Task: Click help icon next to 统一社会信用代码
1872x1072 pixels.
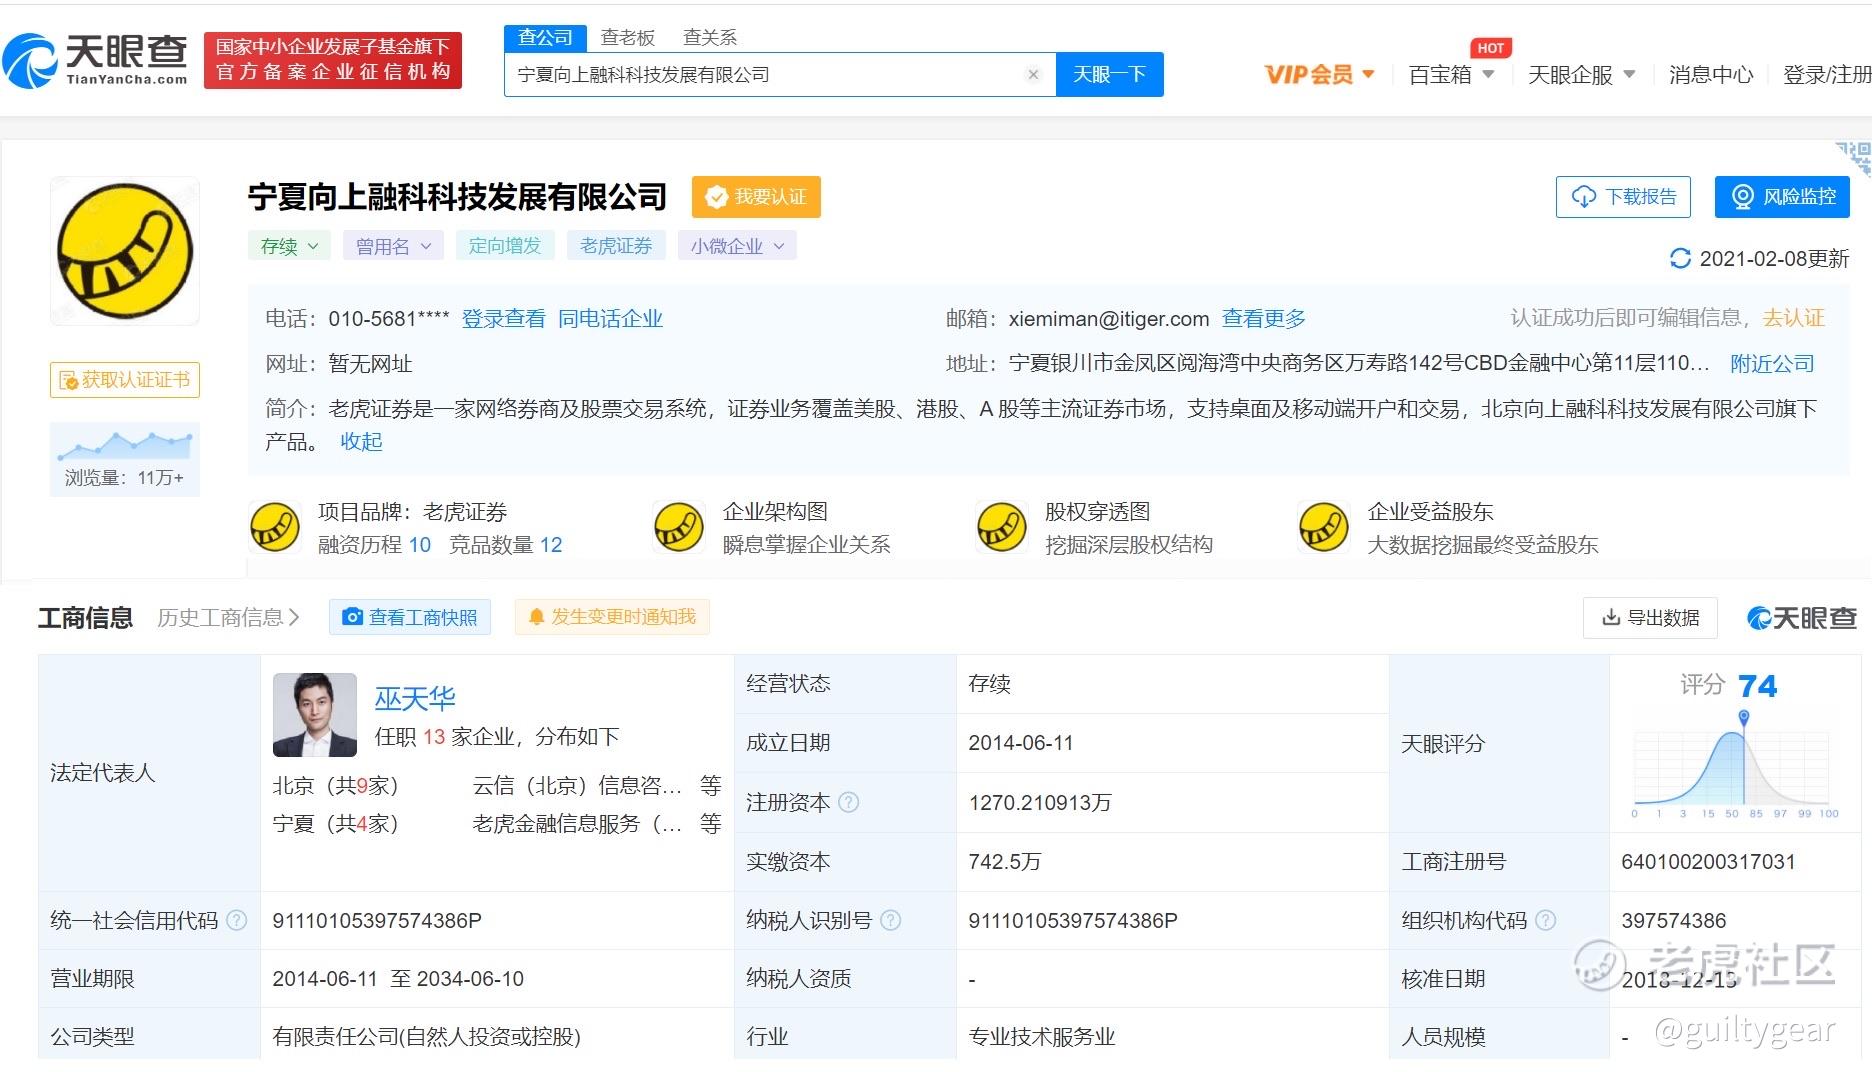Action: (x=237, y=920)
